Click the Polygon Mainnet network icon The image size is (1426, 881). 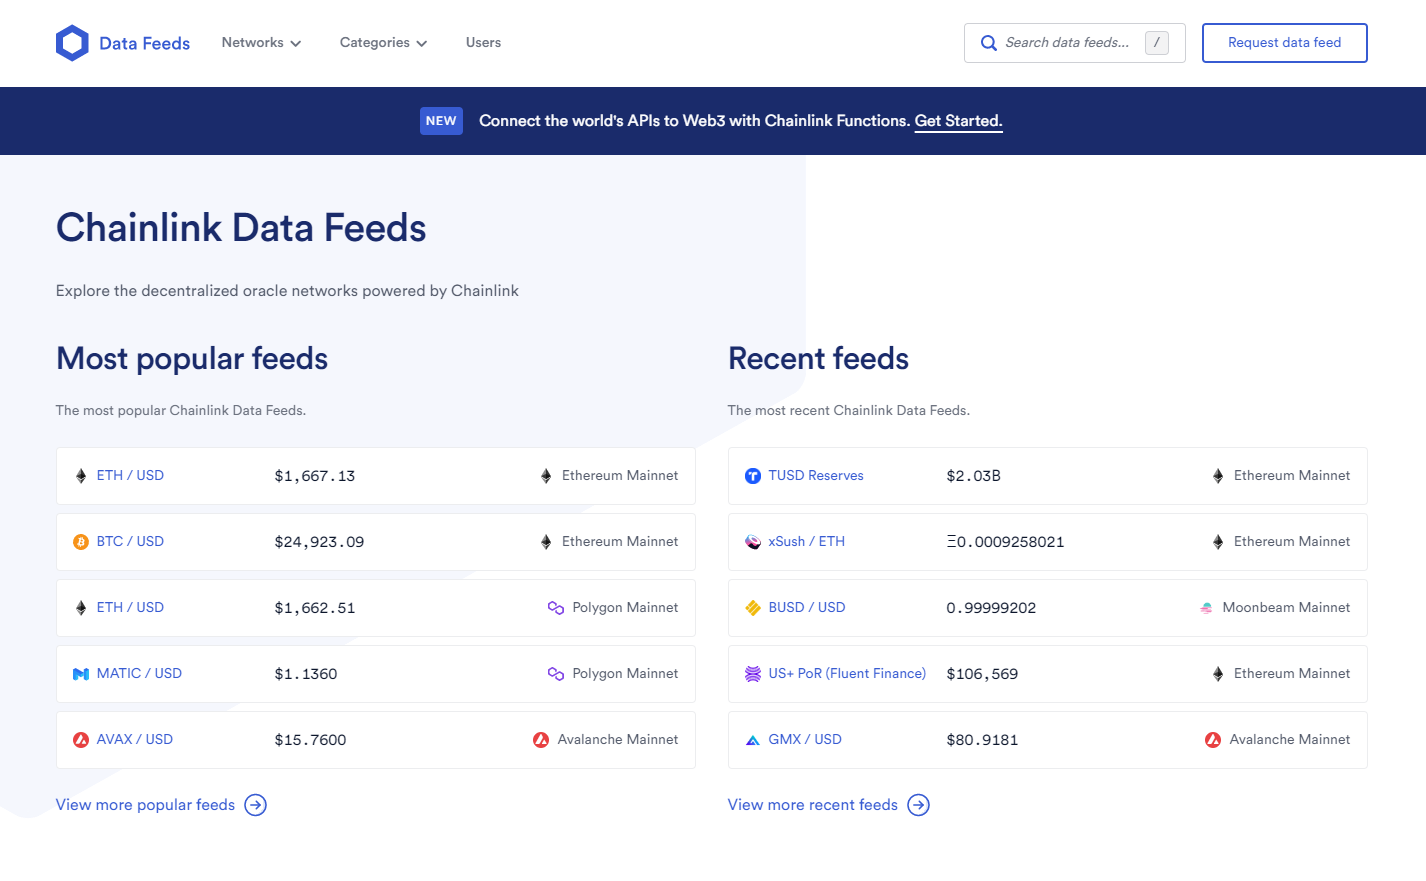[x=555, y=607]
